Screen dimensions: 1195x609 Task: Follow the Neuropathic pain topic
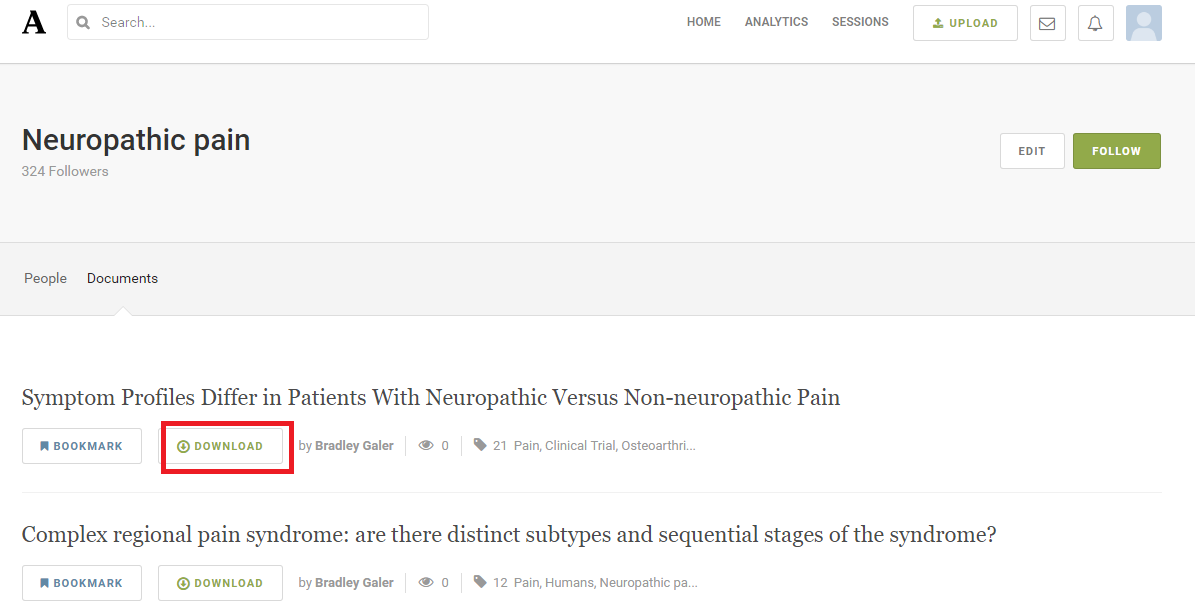(1117, 151)
